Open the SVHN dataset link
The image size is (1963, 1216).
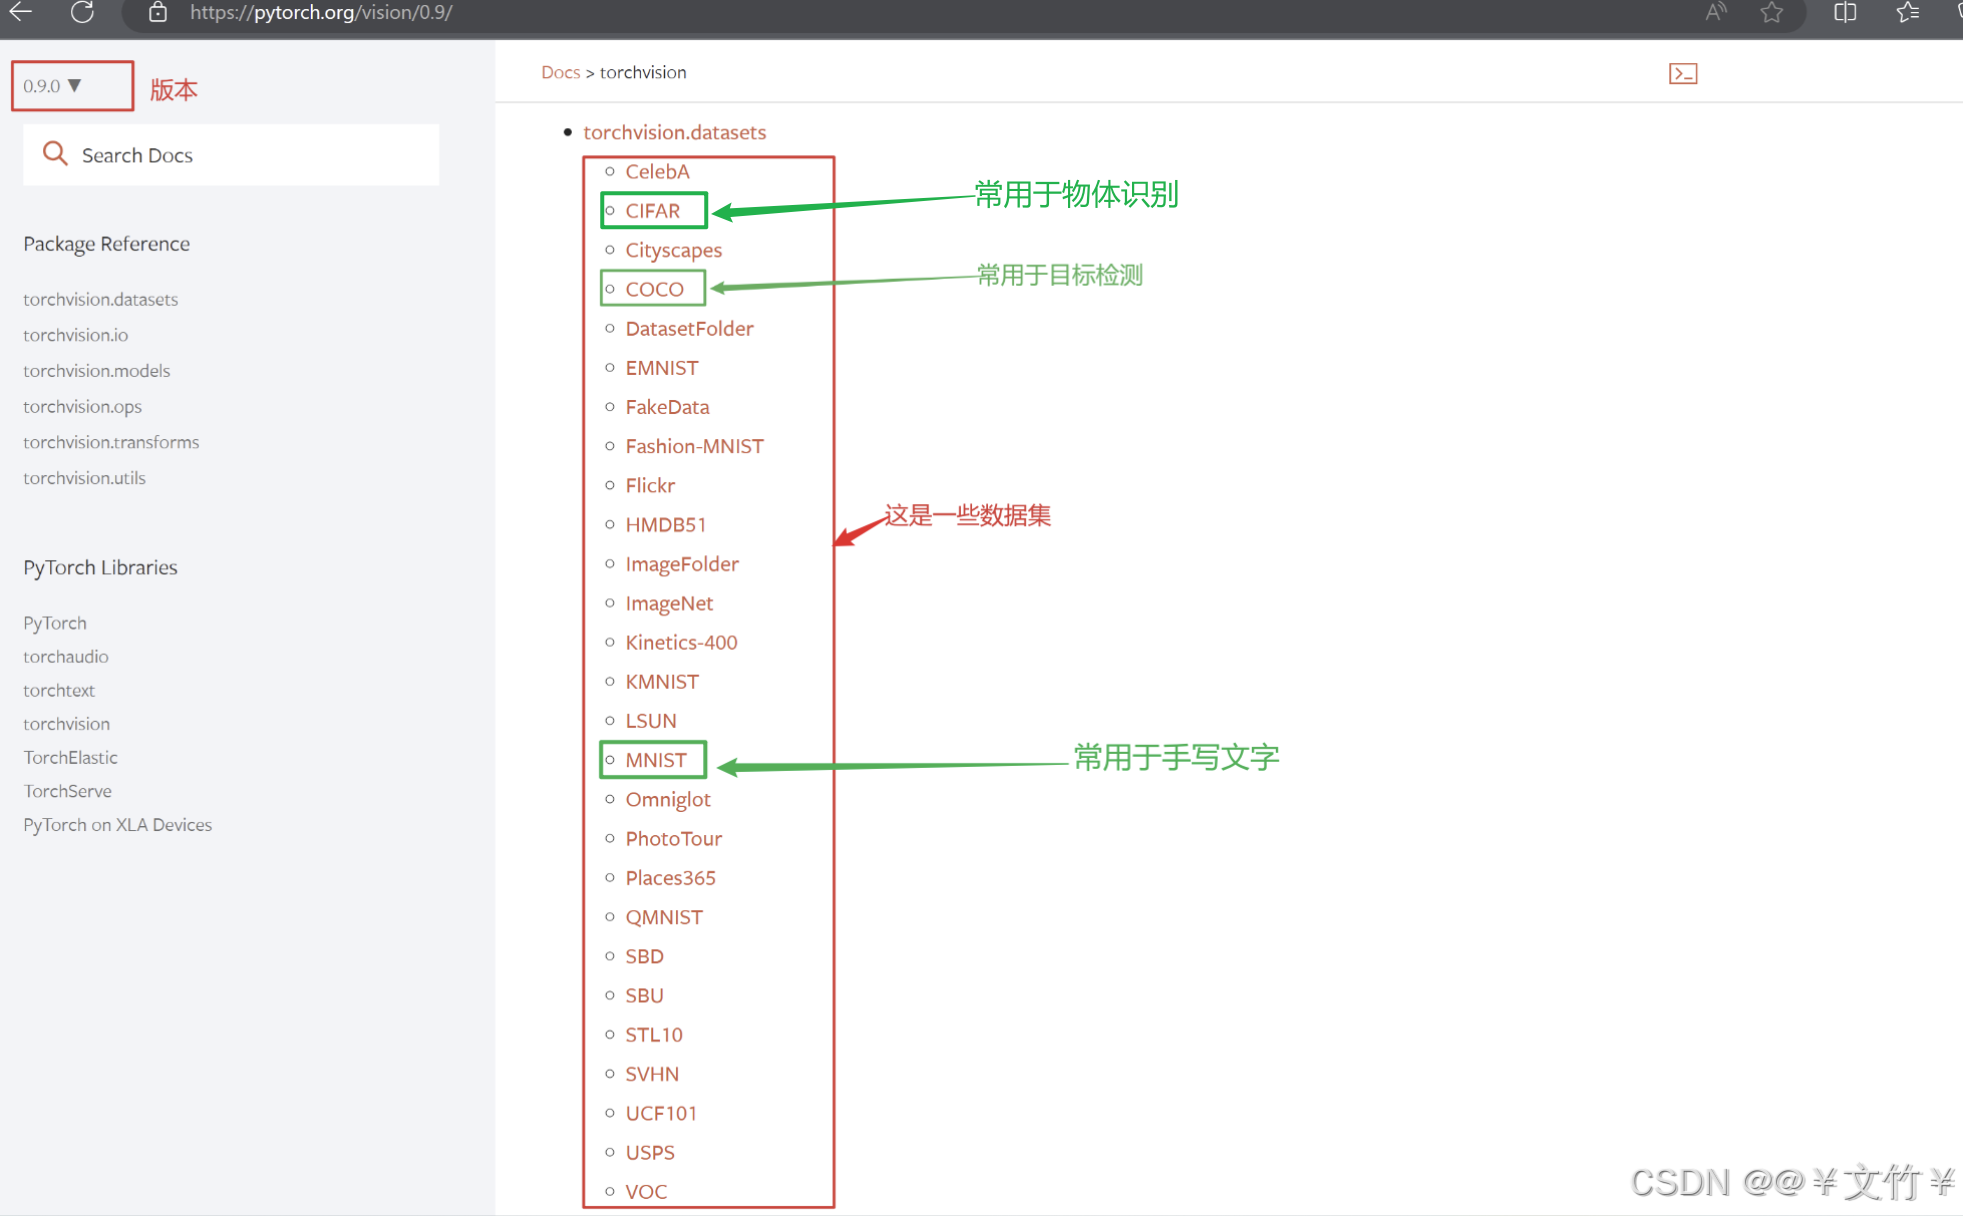click(x=652, y=1074)
